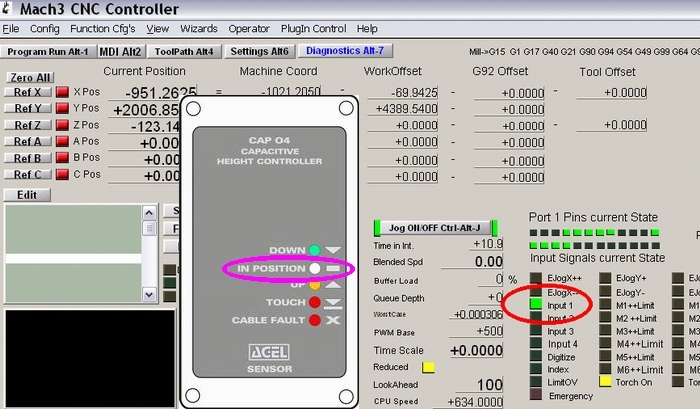Click G-code list scroll up arrow

tap(149, 213)
